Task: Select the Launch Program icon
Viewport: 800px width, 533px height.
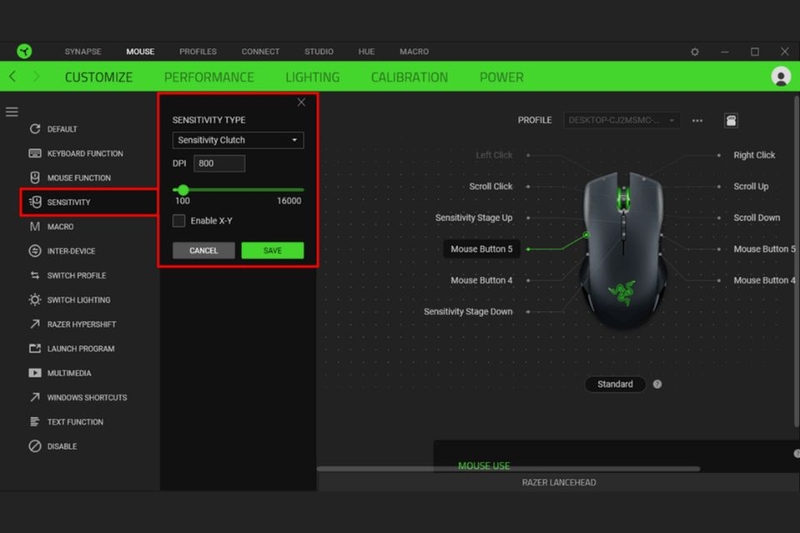Action: (35, 348)
